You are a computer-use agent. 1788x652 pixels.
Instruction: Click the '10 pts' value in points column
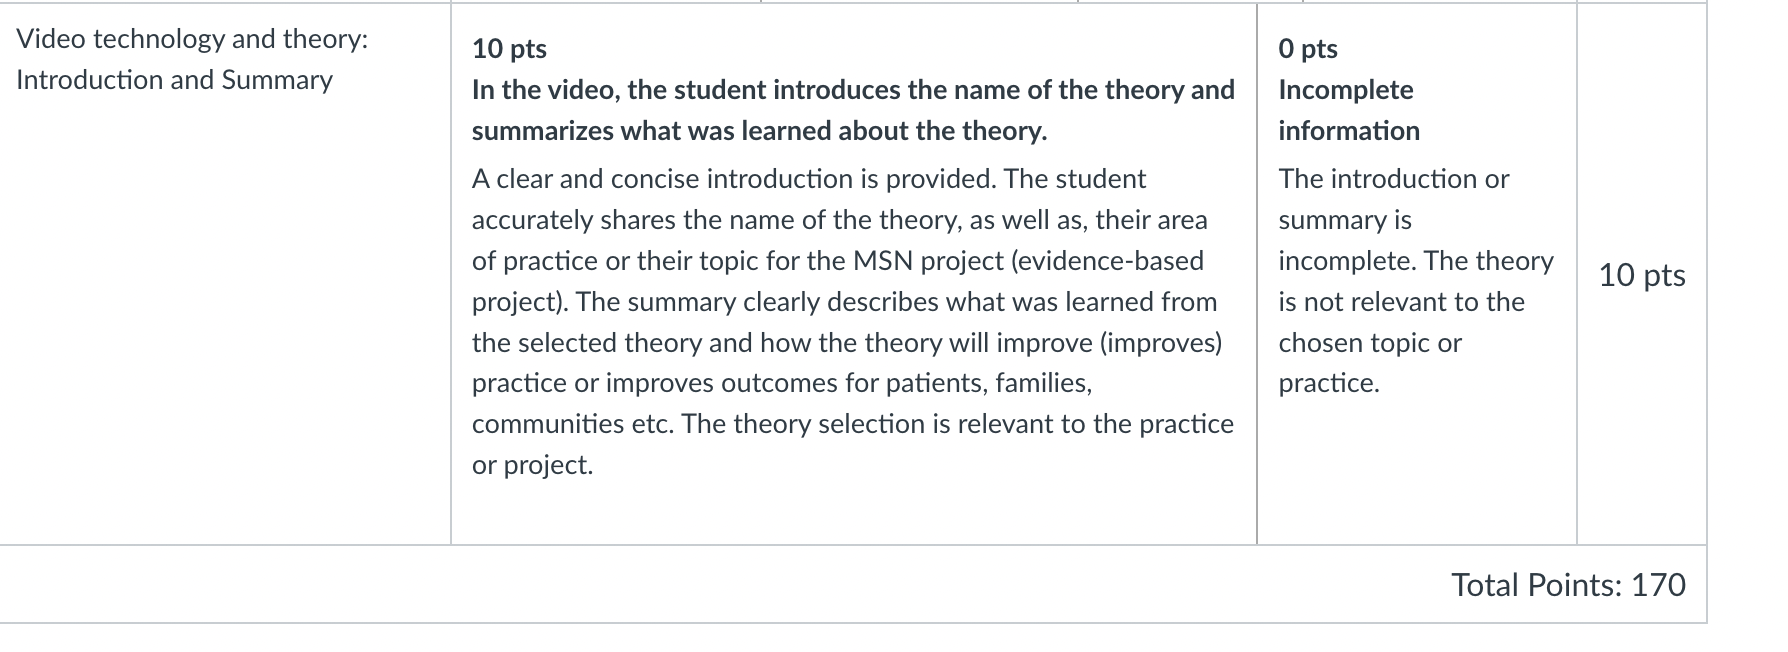coord(1642,275)
